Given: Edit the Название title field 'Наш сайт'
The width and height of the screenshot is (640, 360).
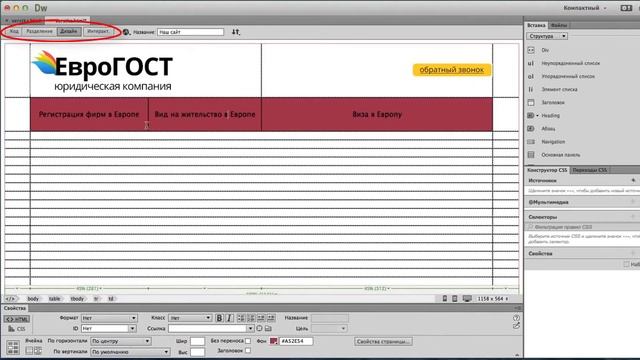Looking at the screenshot, I should 191,32.
